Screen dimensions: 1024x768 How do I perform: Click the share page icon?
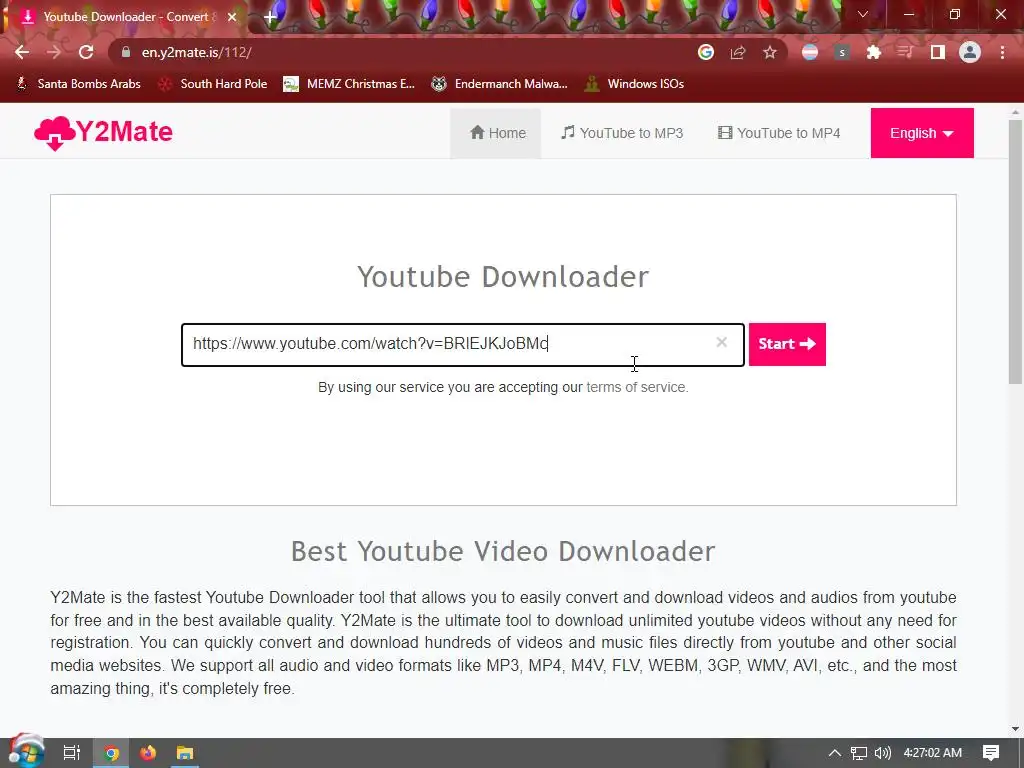click(x=738, y=52)
